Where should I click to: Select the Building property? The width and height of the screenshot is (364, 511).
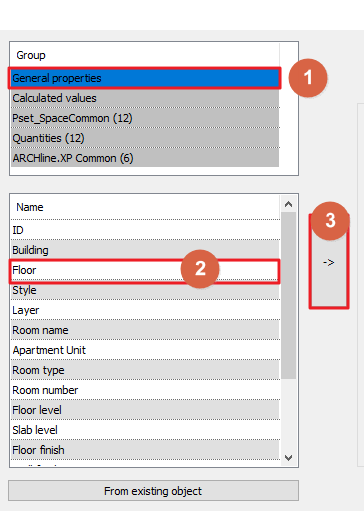(145, 250)
